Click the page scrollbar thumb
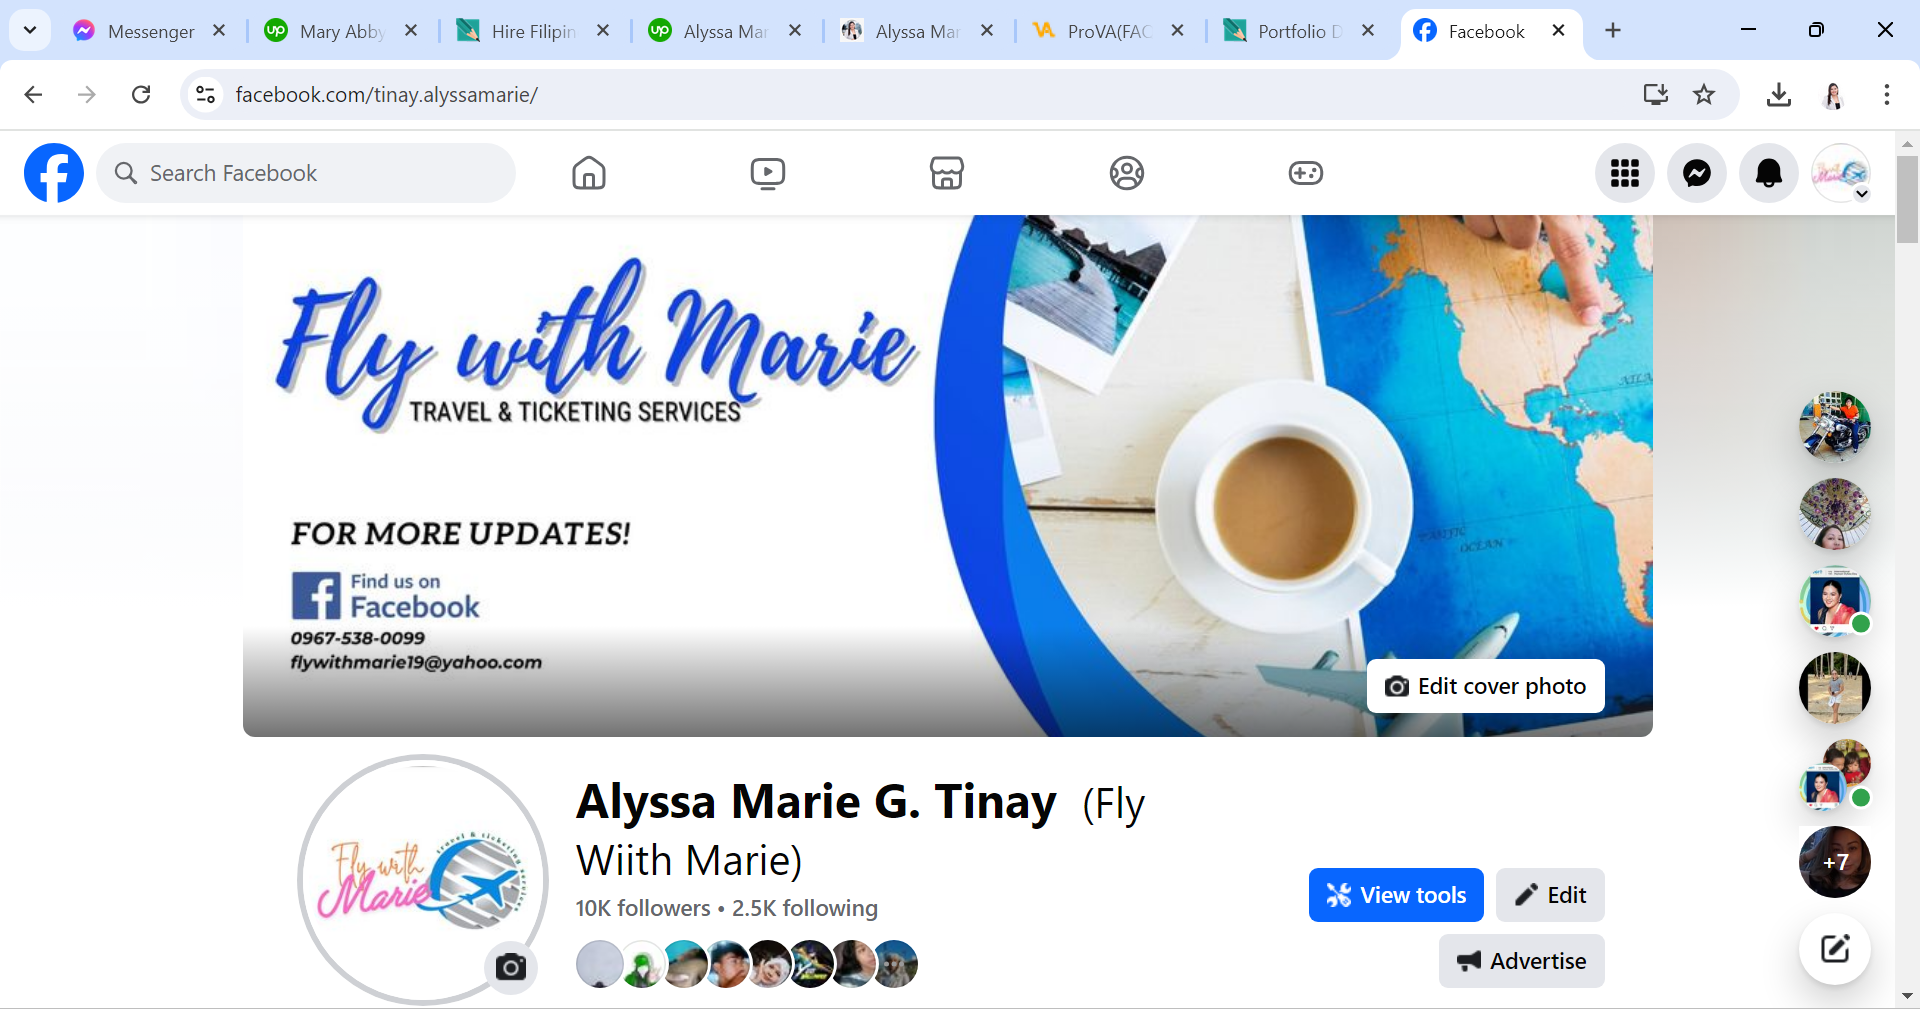The image size is (1920, 1009). (1907, 198)
